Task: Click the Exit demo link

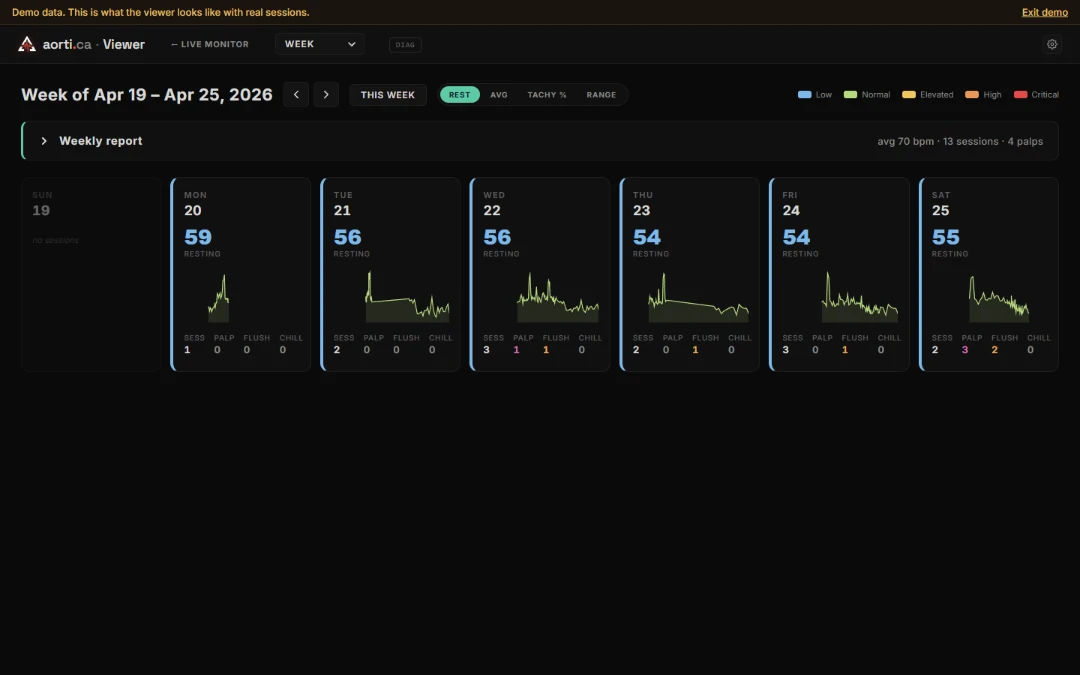Action: point(1044,12)
